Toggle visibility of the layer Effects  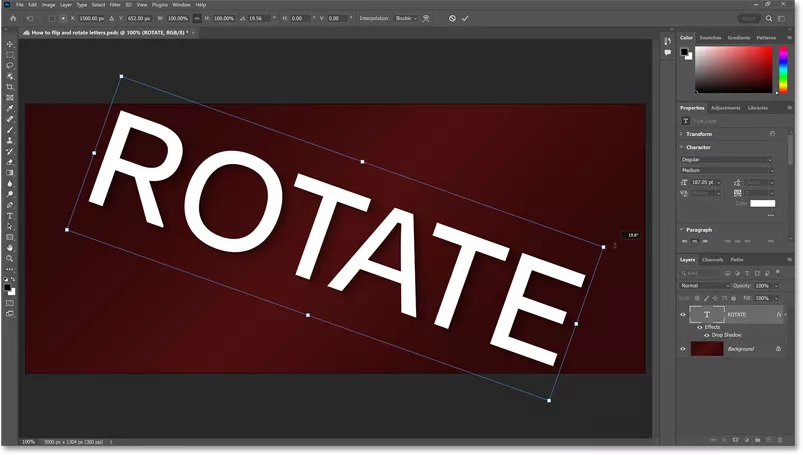point(700,327)
